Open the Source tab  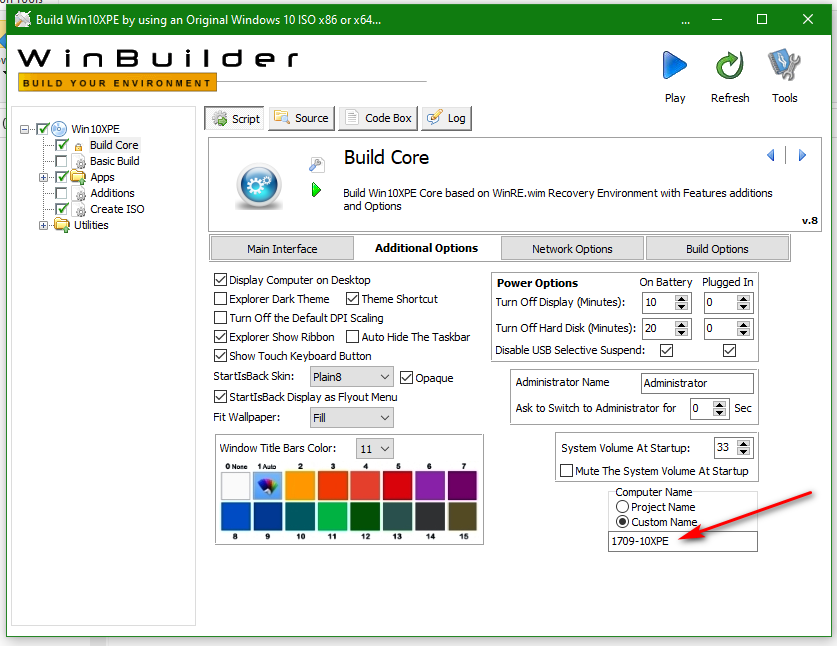click(301, 118)
